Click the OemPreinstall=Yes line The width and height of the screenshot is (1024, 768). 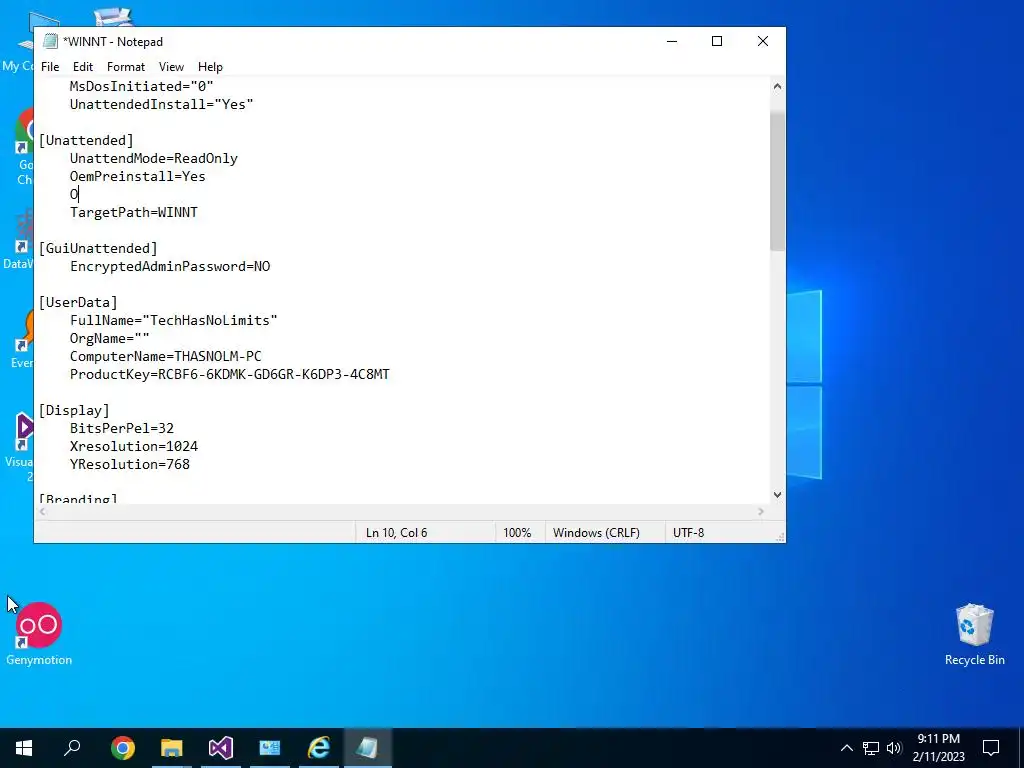(137, 176)
